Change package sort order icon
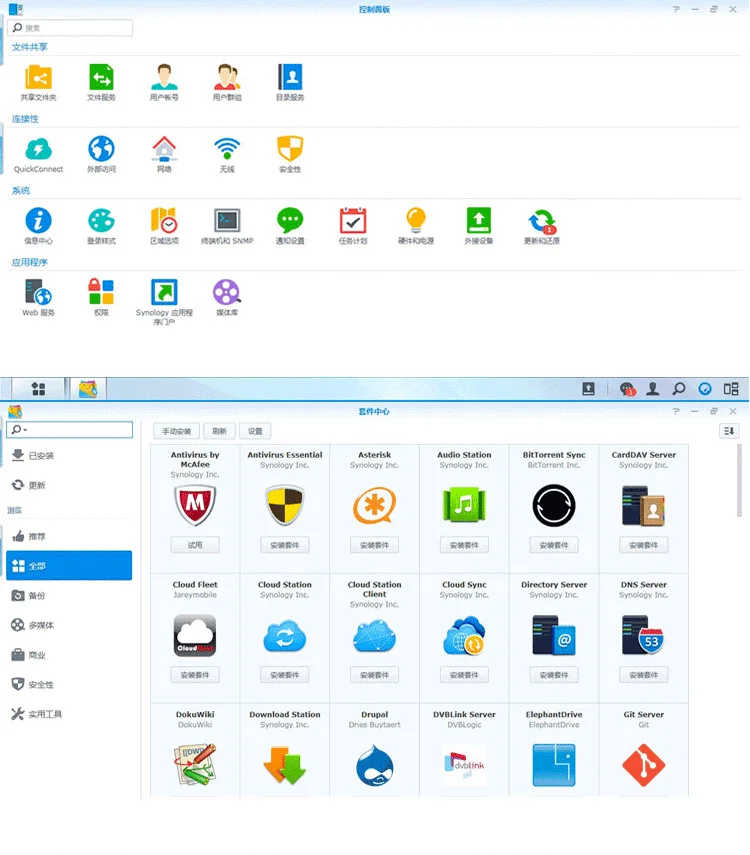This screenshot has height=855, width=750. point(729,431)
